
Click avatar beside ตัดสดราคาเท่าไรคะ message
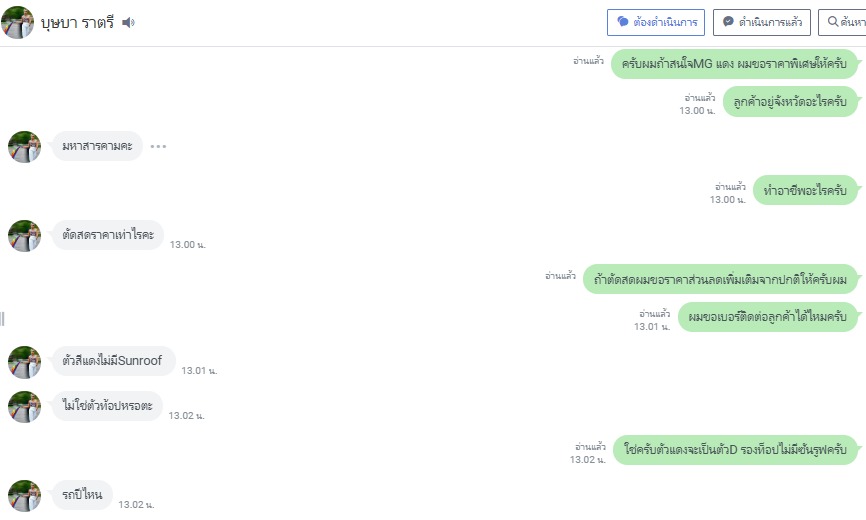pyautogui.click(x=24, y=236)
